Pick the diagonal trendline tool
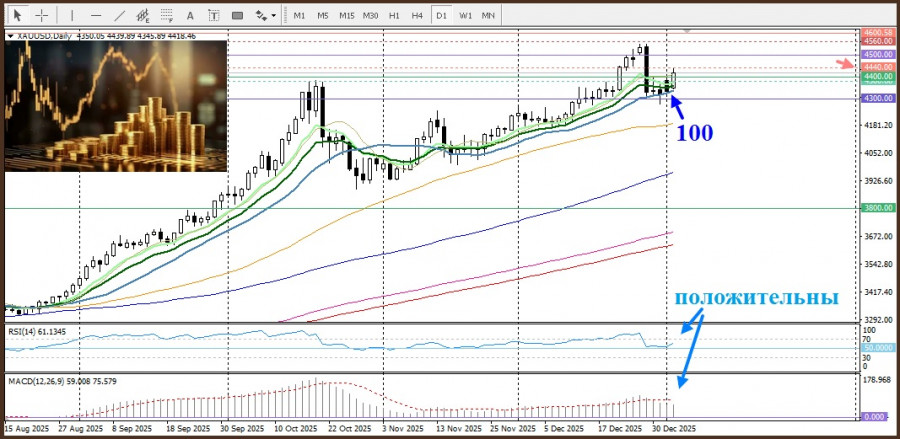Image resolution: width=900 pixels, height=439 pixels. (119, 15)
